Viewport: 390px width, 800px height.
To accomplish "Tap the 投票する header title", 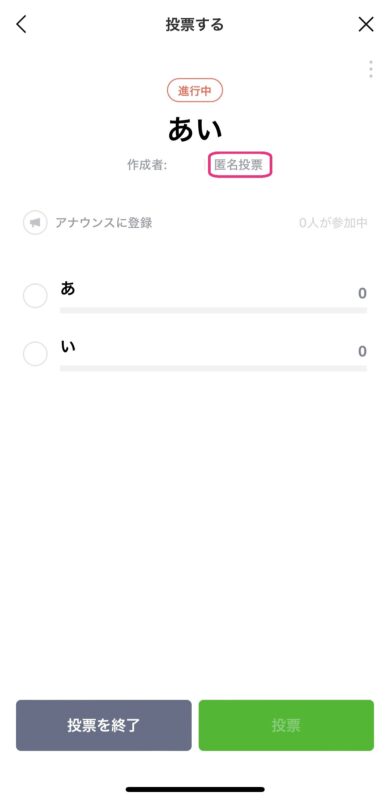I will [x=194, y=24].
